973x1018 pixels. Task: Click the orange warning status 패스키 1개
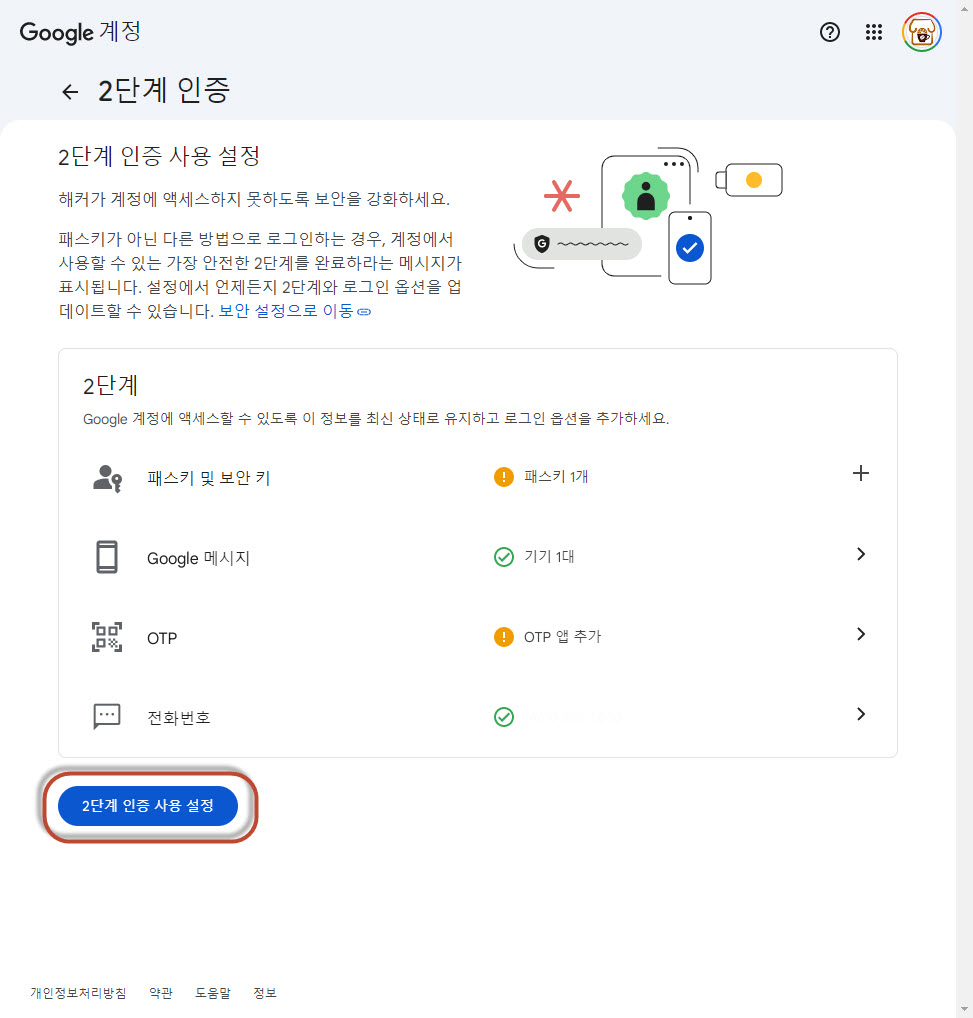[x=543, y=477]
